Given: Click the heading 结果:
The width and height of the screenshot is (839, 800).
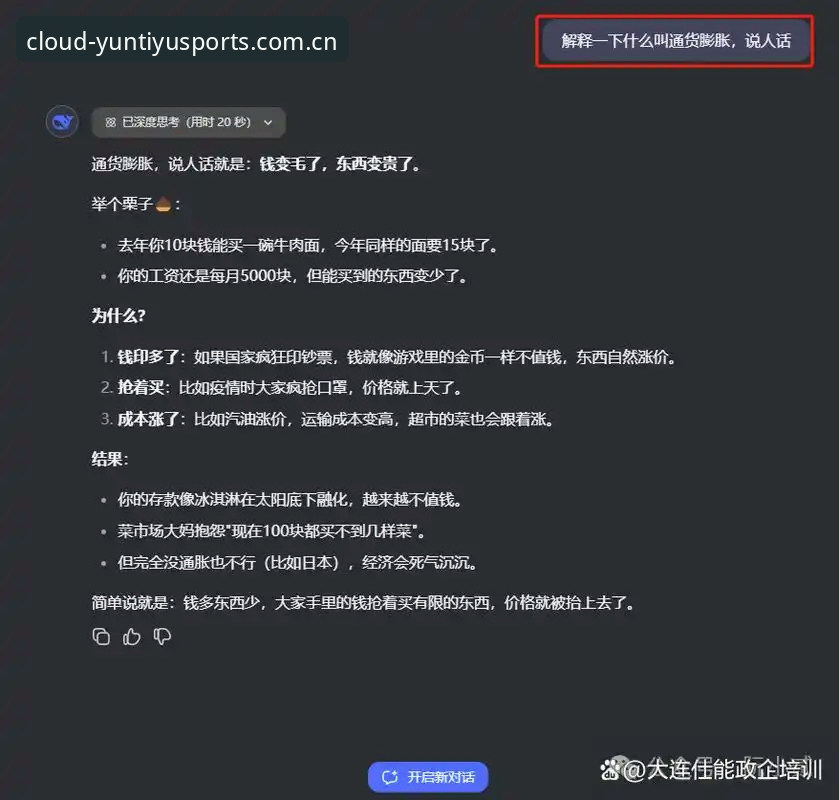Looking at the screenshot, I should [x=110, y=459].
